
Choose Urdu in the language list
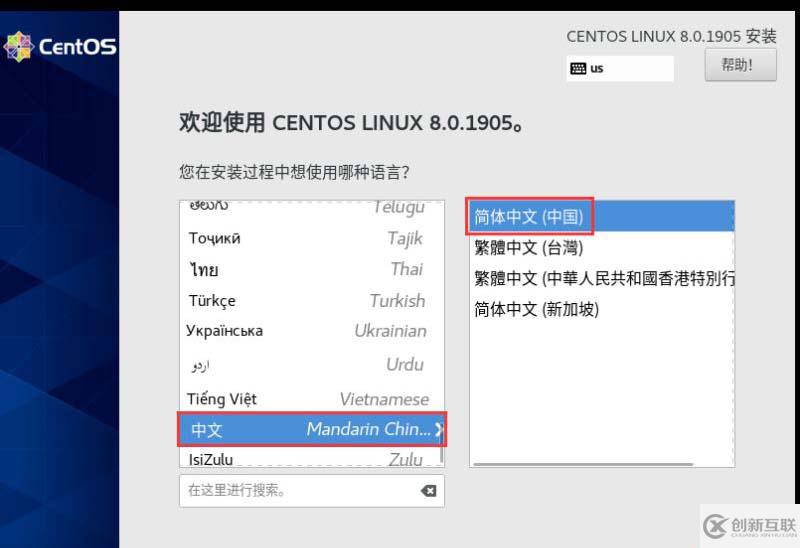click(310, 364)
